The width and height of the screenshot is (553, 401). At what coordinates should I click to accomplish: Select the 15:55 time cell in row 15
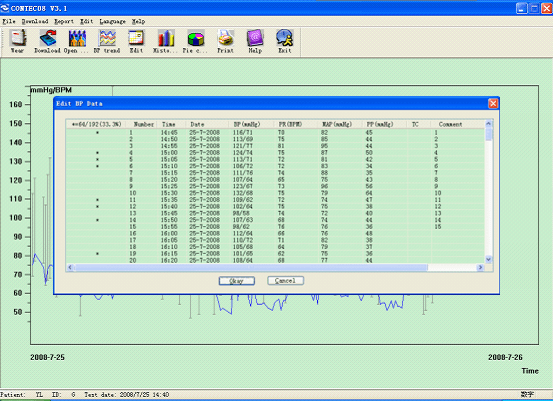tap(169, 227)
